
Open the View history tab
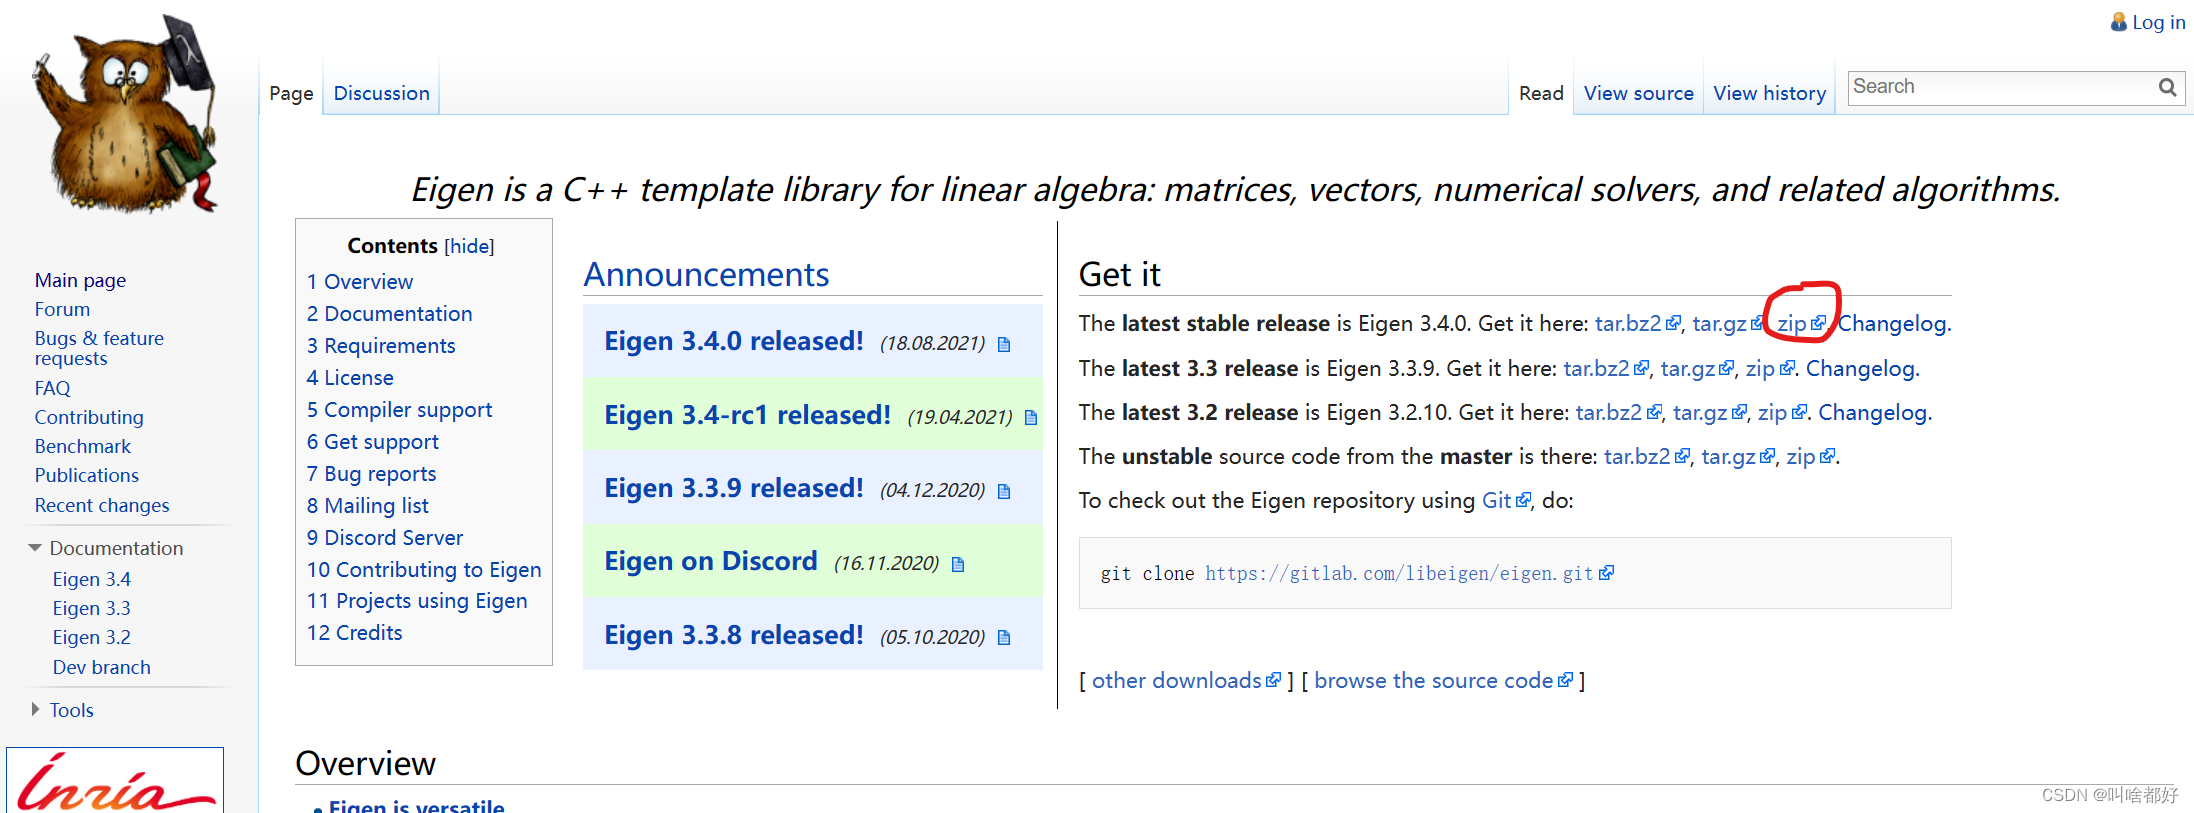[x=1769, y=93]
